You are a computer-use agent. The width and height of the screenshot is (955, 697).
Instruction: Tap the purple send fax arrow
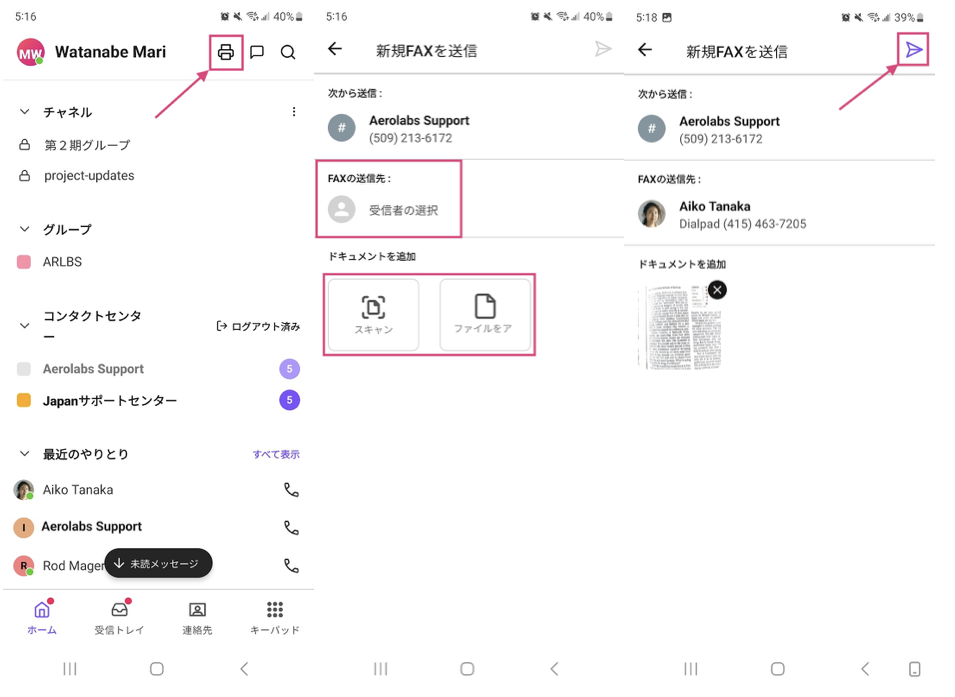click(913, 50)
